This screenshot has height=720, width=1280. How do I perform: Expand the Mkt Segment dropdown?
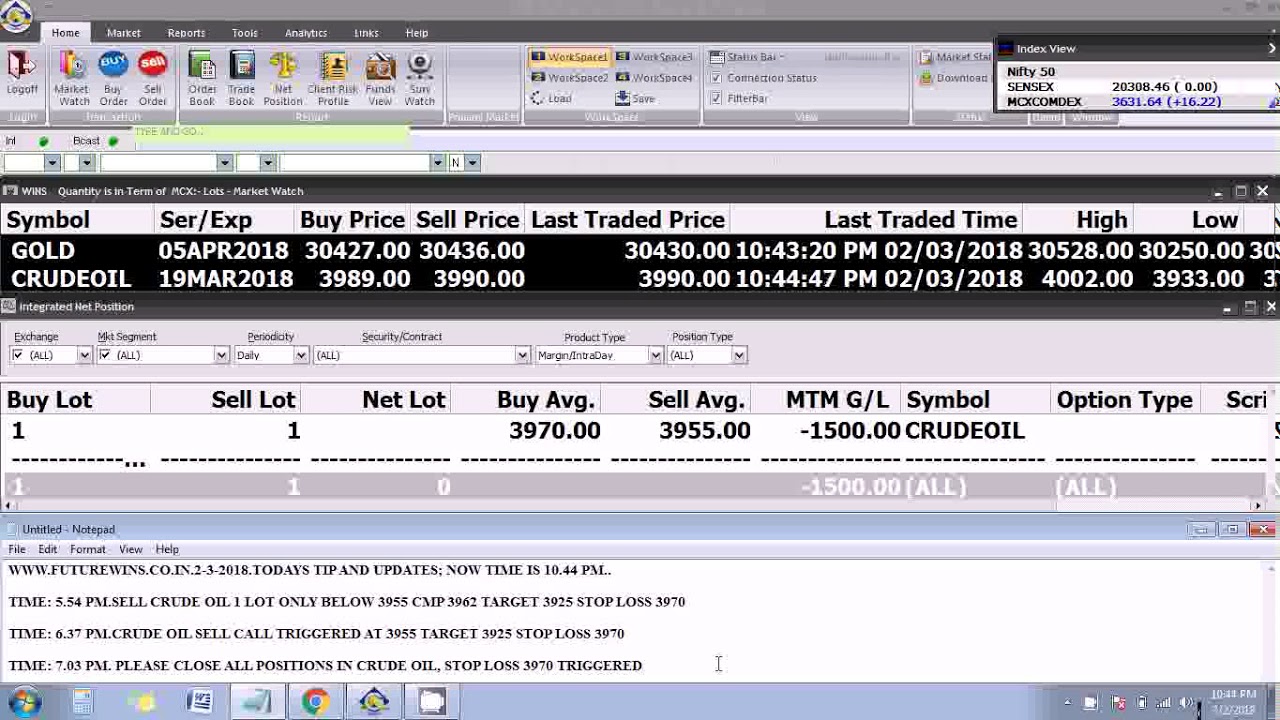221,355
